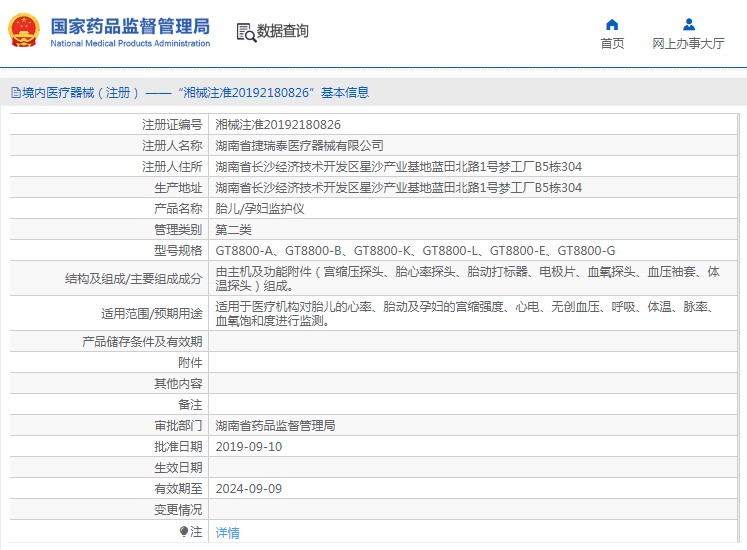Click the 注册人名称 row label

coord(172,146)
